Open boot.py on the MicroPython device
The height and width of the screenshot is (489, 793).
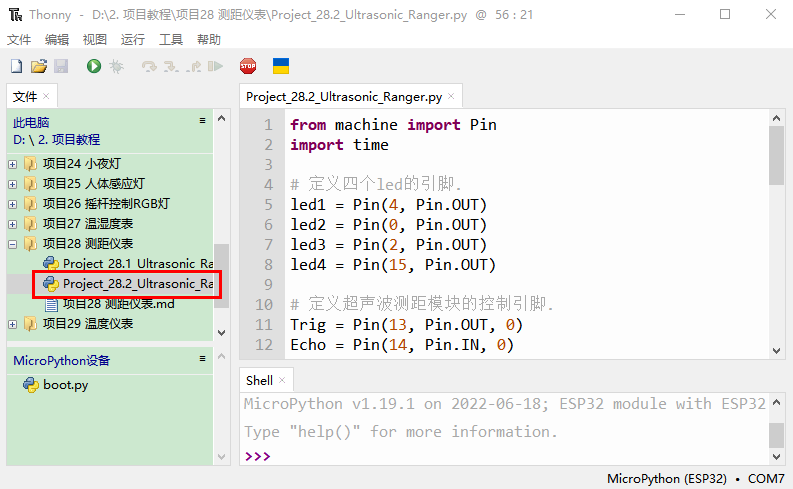point(65,385)
